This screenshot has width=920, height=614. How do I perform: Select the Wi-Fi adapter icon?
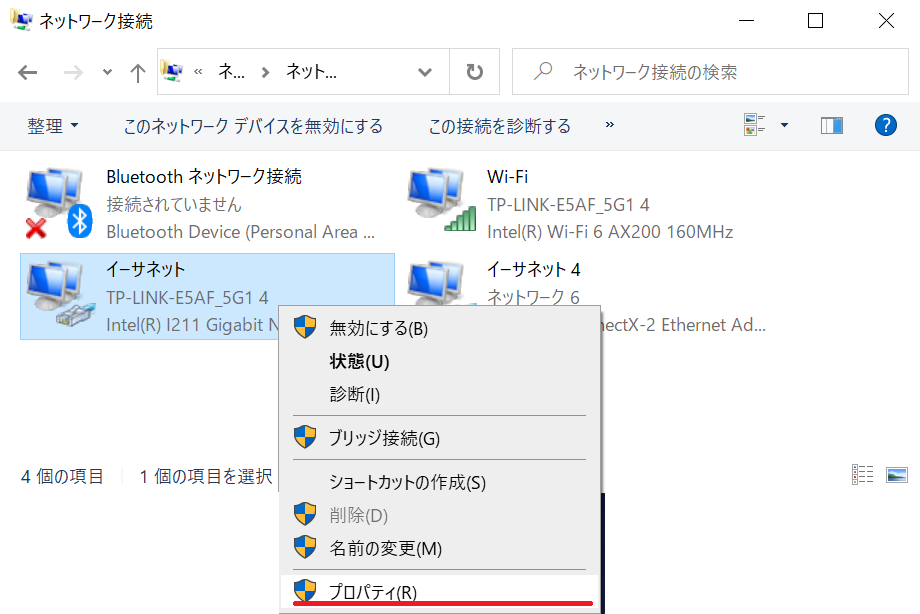click(x=441, y=200)
